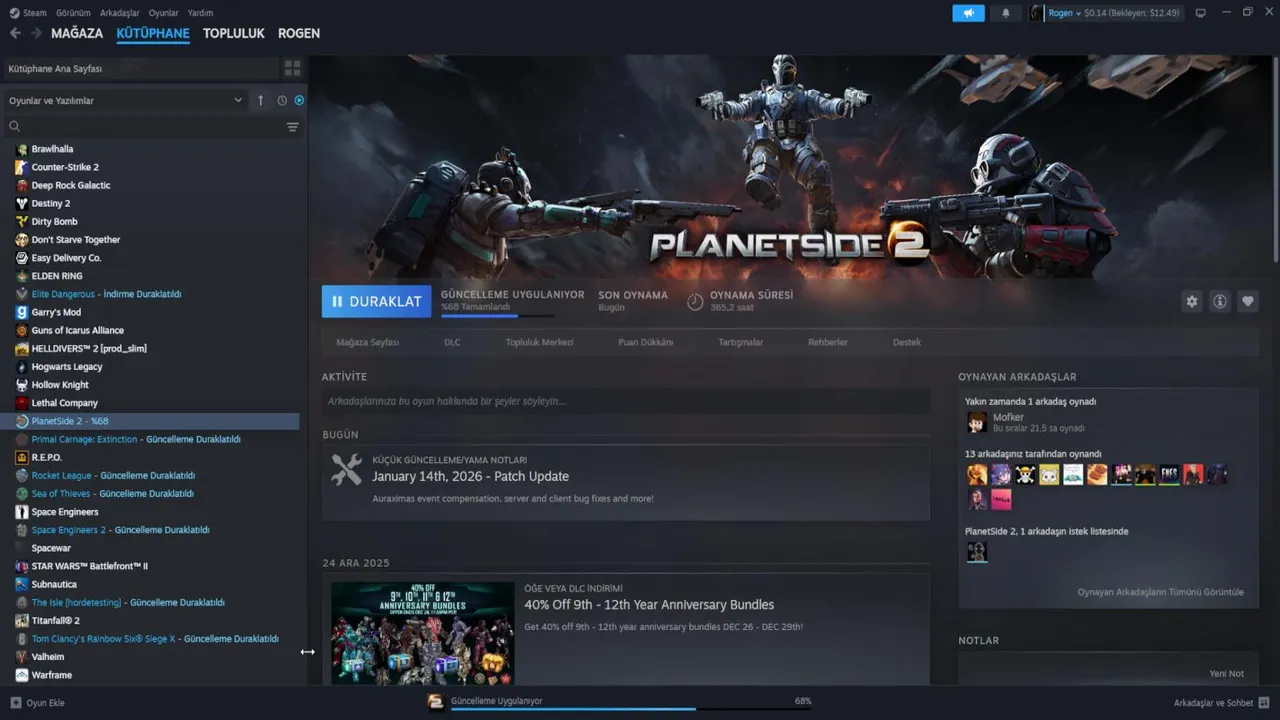
Task: Open the Anniversary Bundles news thumbnail
Action: coord(423,633)
